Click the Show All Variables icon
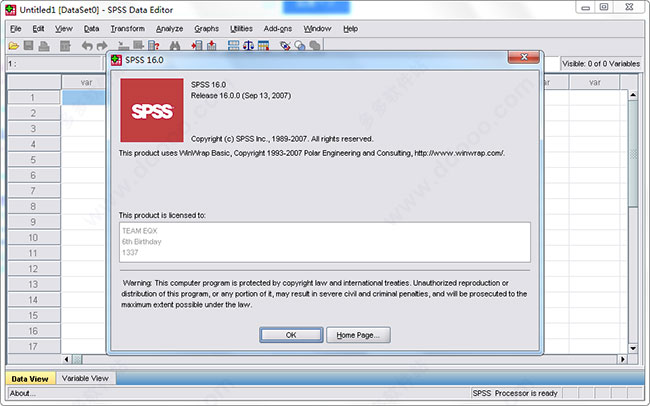650x406 pixels. [315, 46]
